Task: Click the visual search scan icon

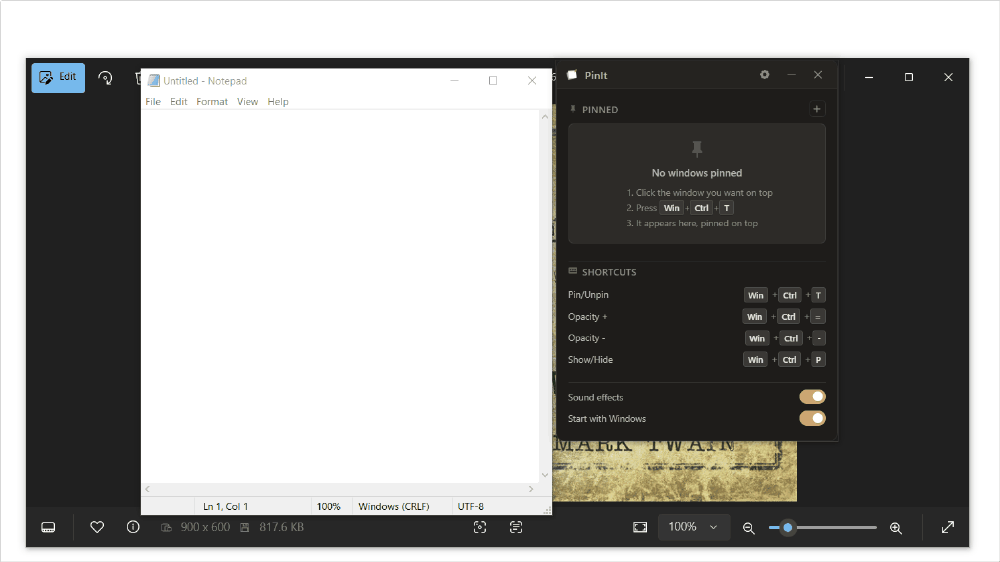Action: [x=480, y=527]
